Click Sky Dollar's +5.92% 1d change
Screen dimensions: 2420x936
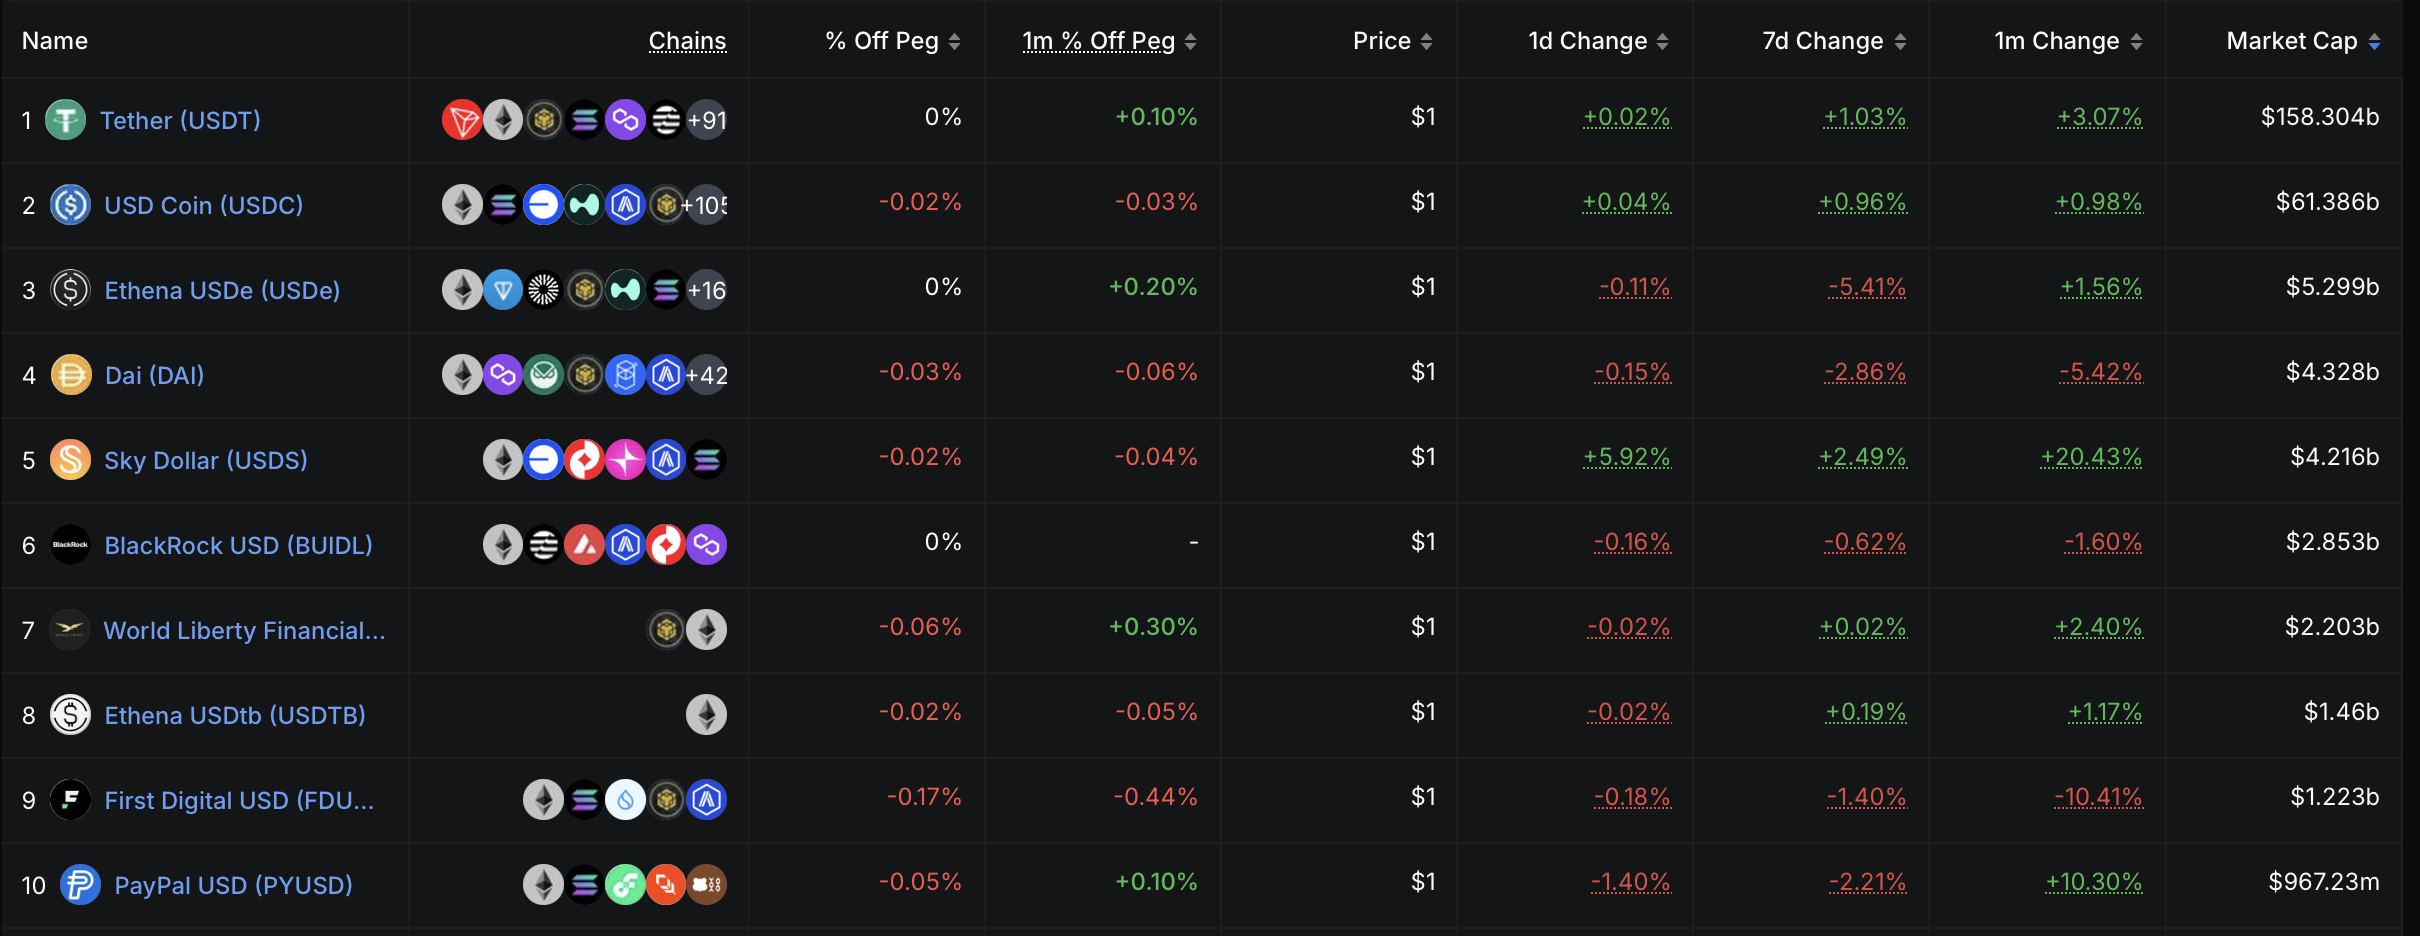point(1626,457)
